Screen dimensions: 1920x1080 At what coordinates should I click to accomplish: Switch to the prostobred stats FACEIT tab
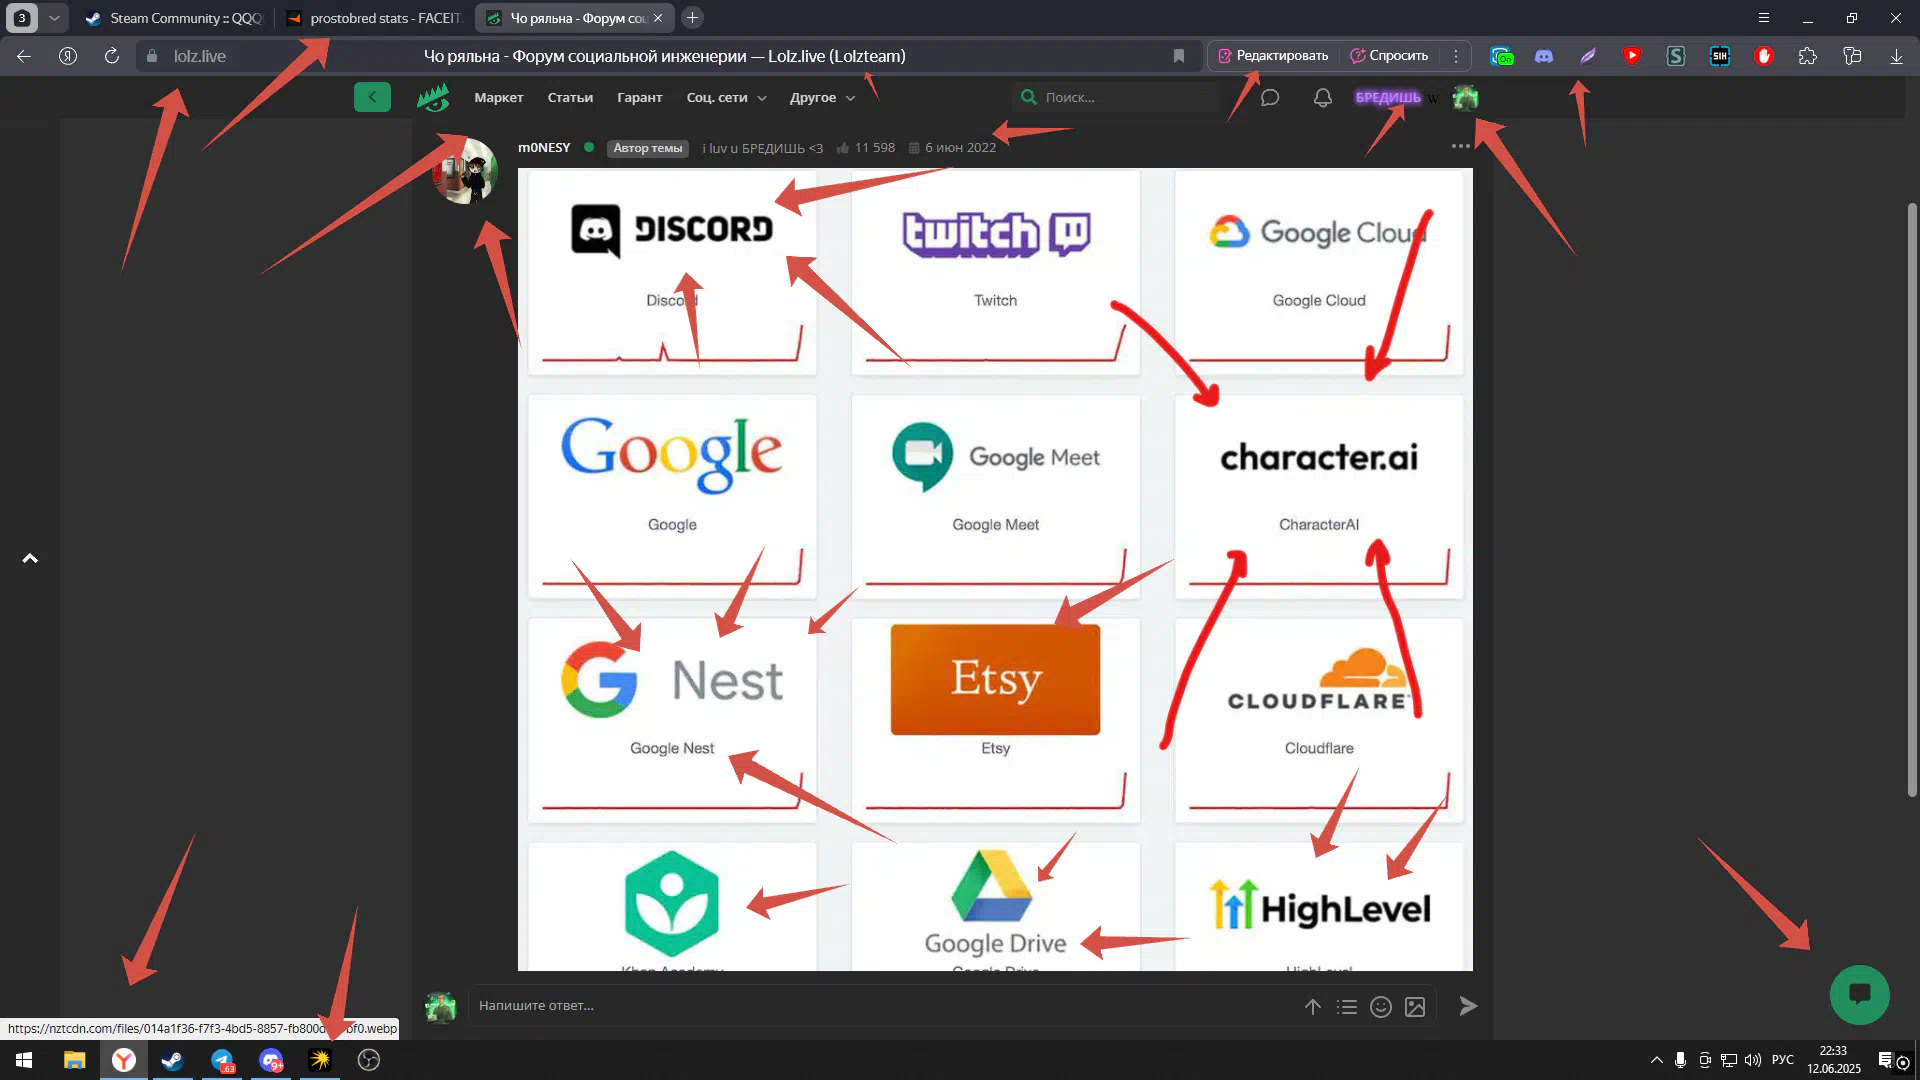pyautogui.click(x=373, y=18)
